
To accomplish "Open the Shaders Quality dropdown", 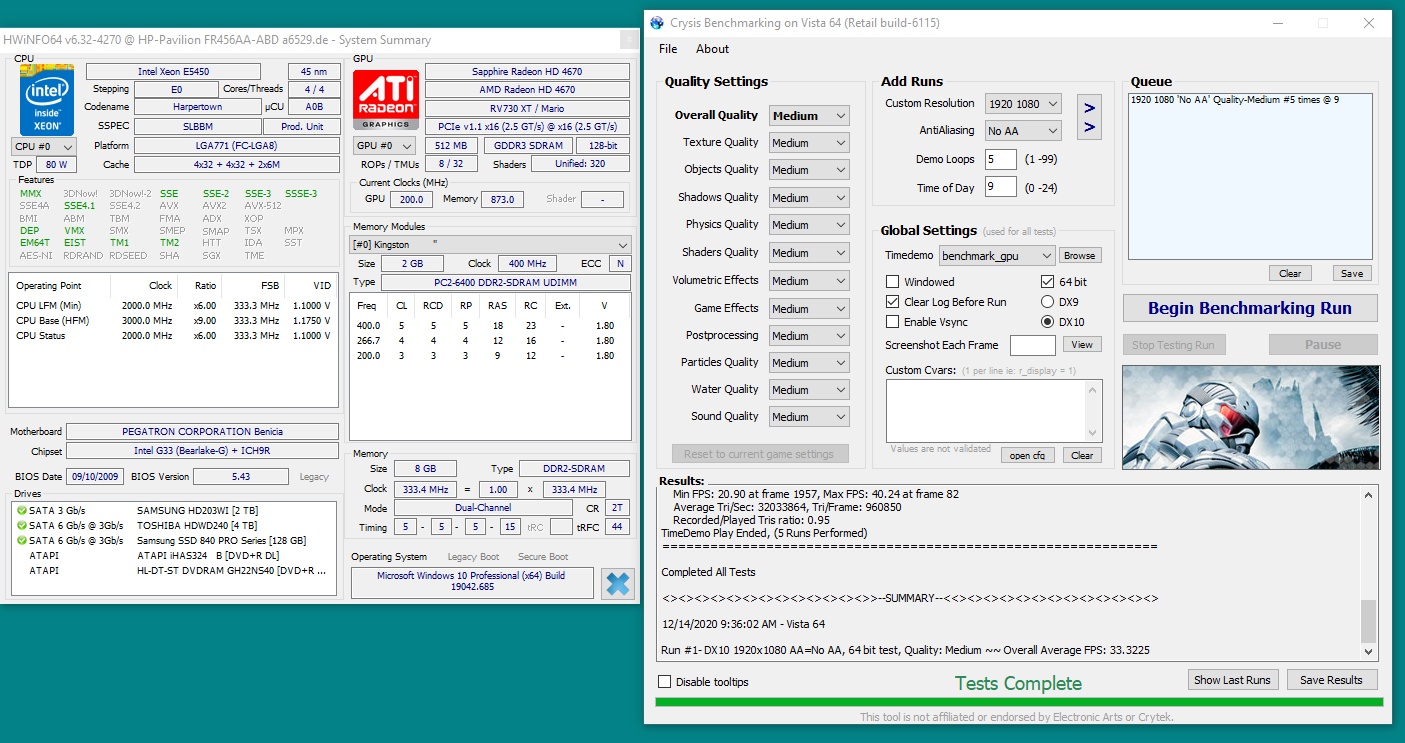I will tap(809, 253).
